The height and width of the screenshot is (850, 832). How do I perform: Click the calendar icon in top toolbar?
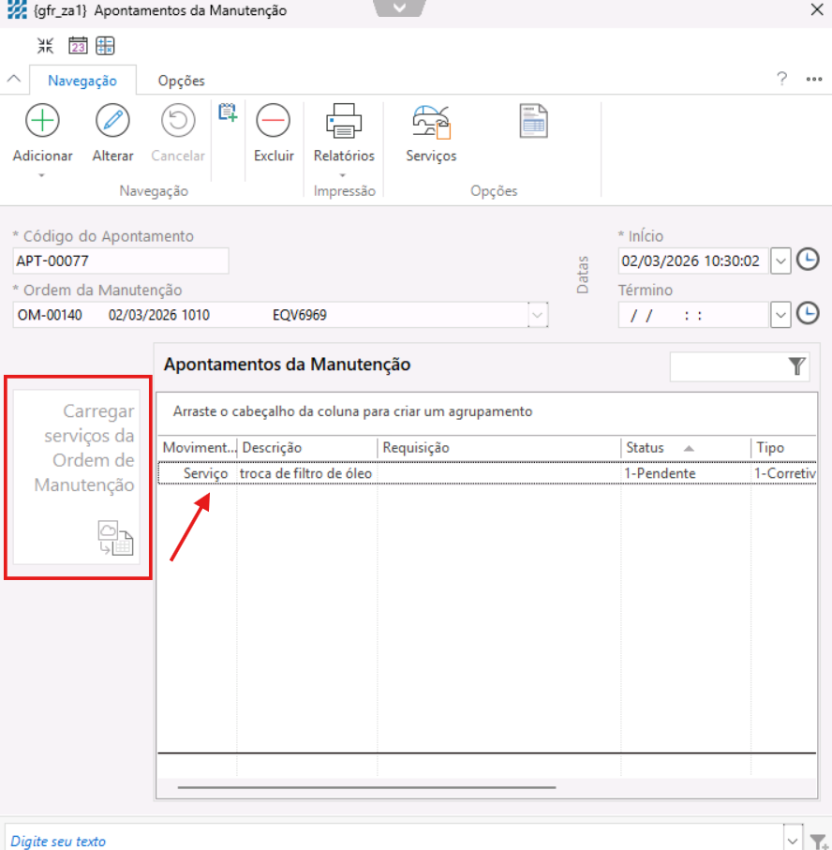coord(77,45)
